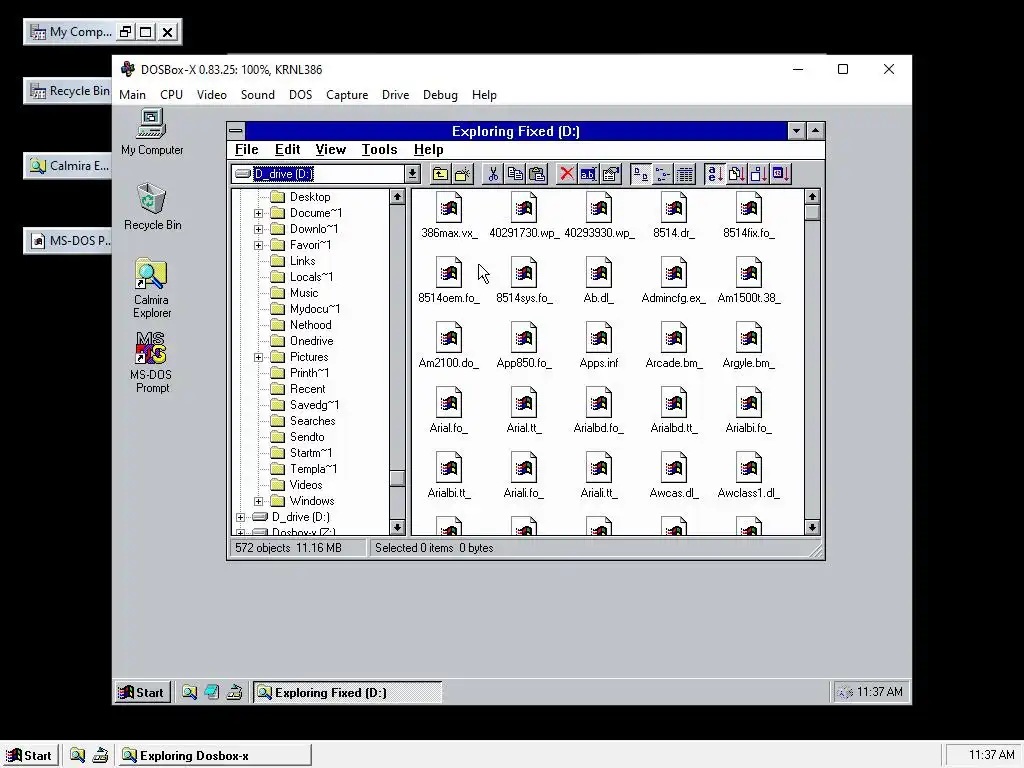Viewport: 1024px width, 768px height.
Task: Open DOSBox-X Capture menu
Action: click(347, 95)
